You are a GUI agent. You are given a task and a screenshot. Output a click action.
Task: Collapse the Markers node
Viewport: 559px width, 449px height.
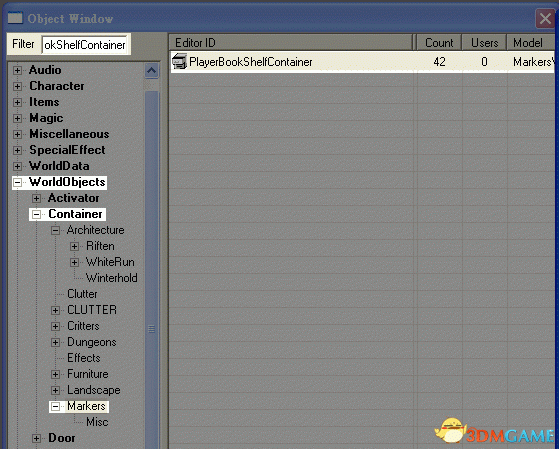[x=55, y=407]
